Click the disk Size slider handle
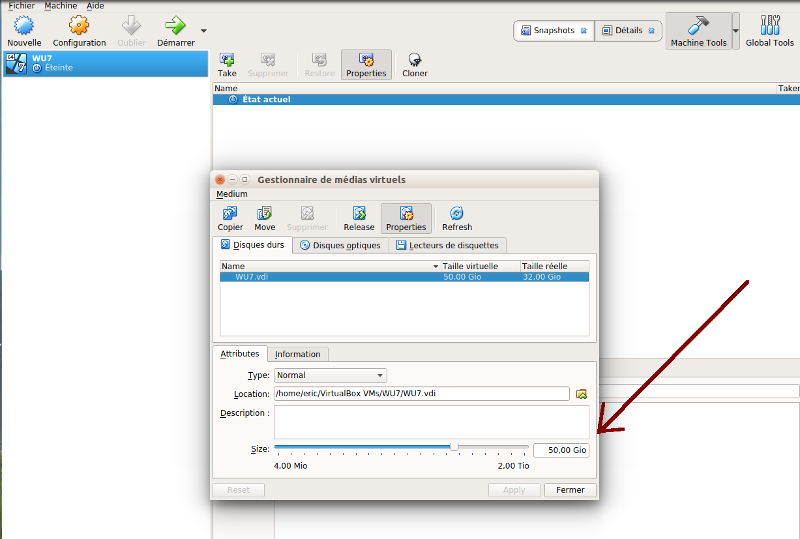 (x=455, y=446)
